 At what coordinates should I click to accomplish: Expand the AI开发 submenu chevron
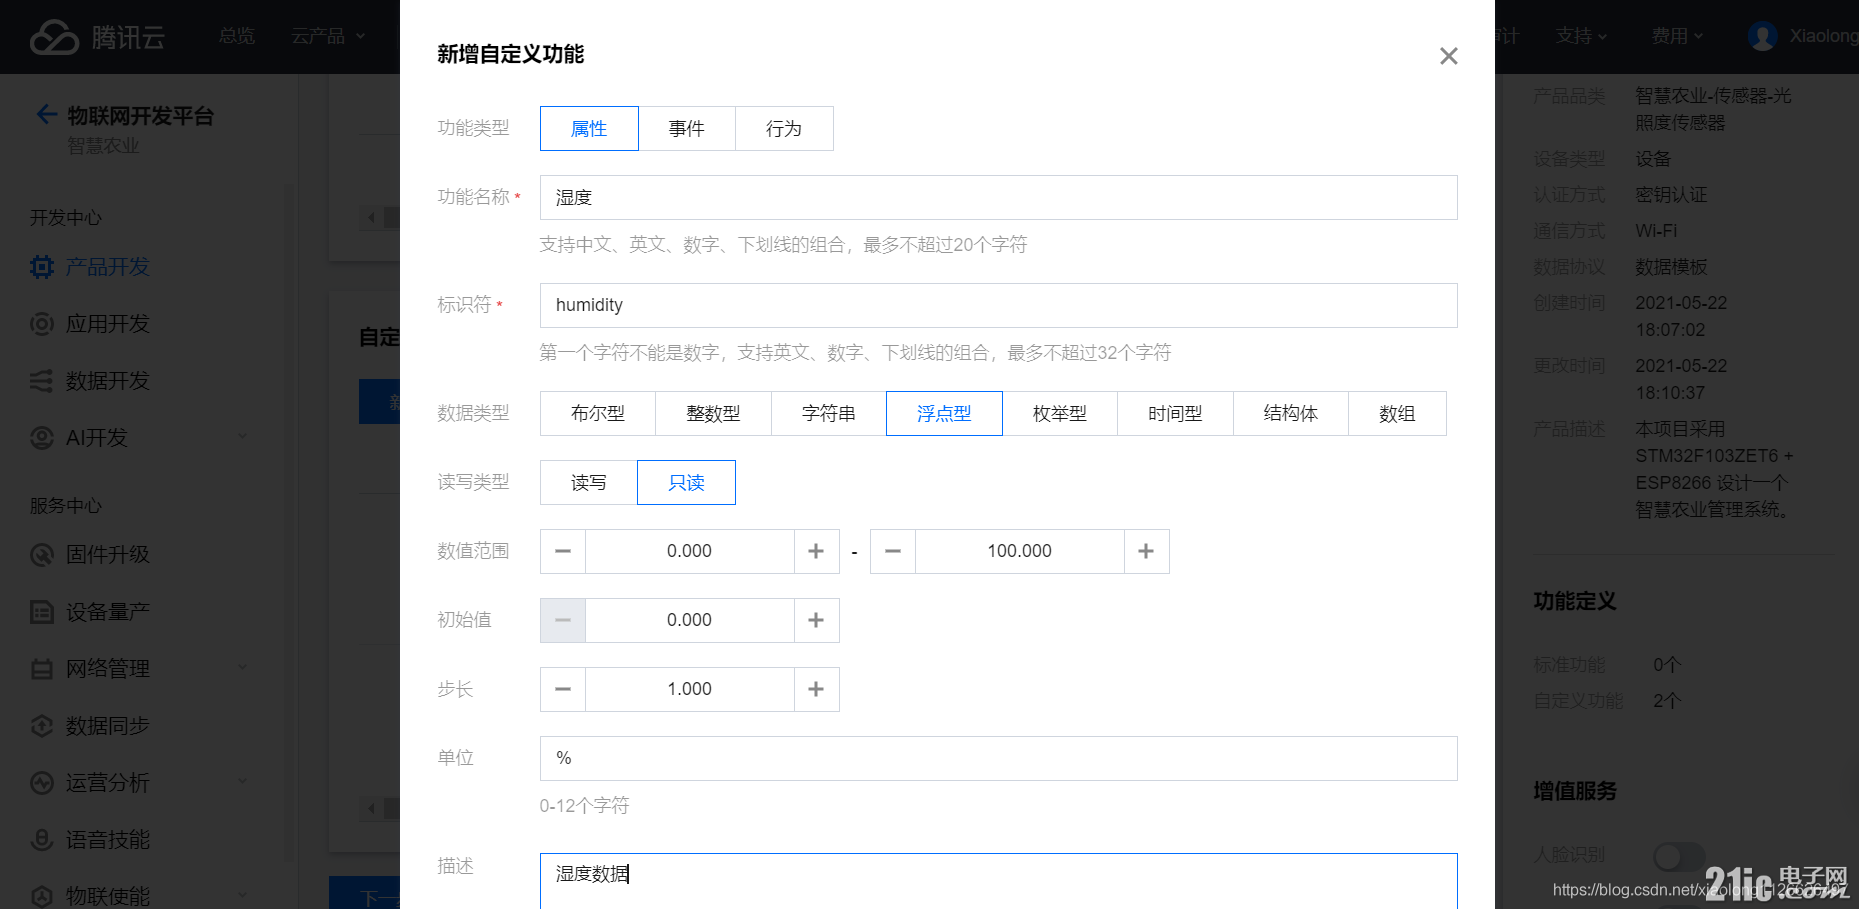click(242, 437)
